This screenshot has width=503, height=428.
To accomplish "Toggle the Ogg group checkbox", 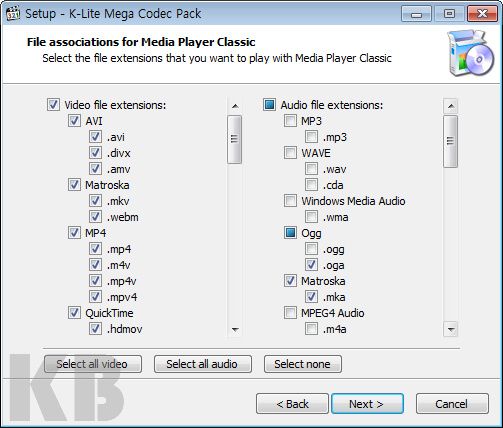I will pos(290,233).
